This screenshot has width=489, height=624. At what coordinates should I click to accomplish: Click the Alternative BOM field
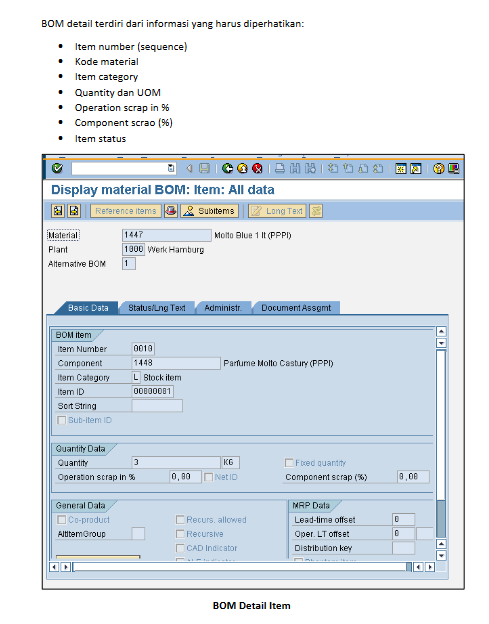tap(129, 263)
